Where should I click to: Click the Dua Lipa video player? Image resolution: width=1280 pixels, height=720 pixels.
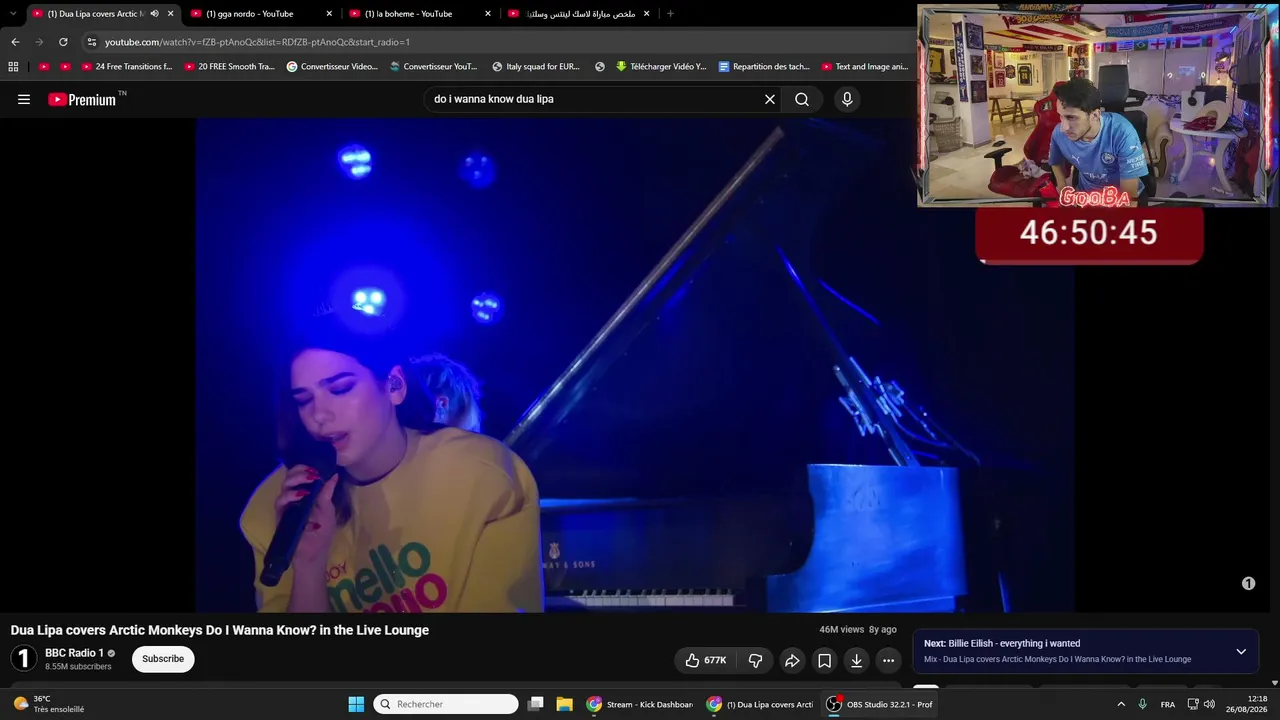[635, 365]
